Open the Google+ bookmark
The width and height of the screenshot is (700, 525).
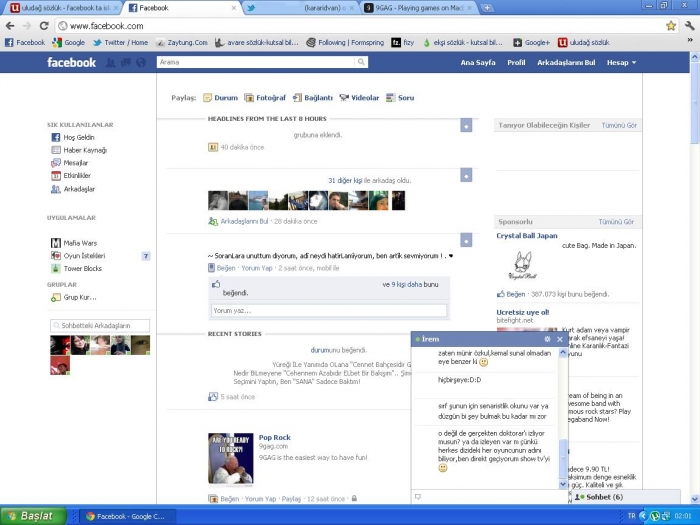pos(531,42)
